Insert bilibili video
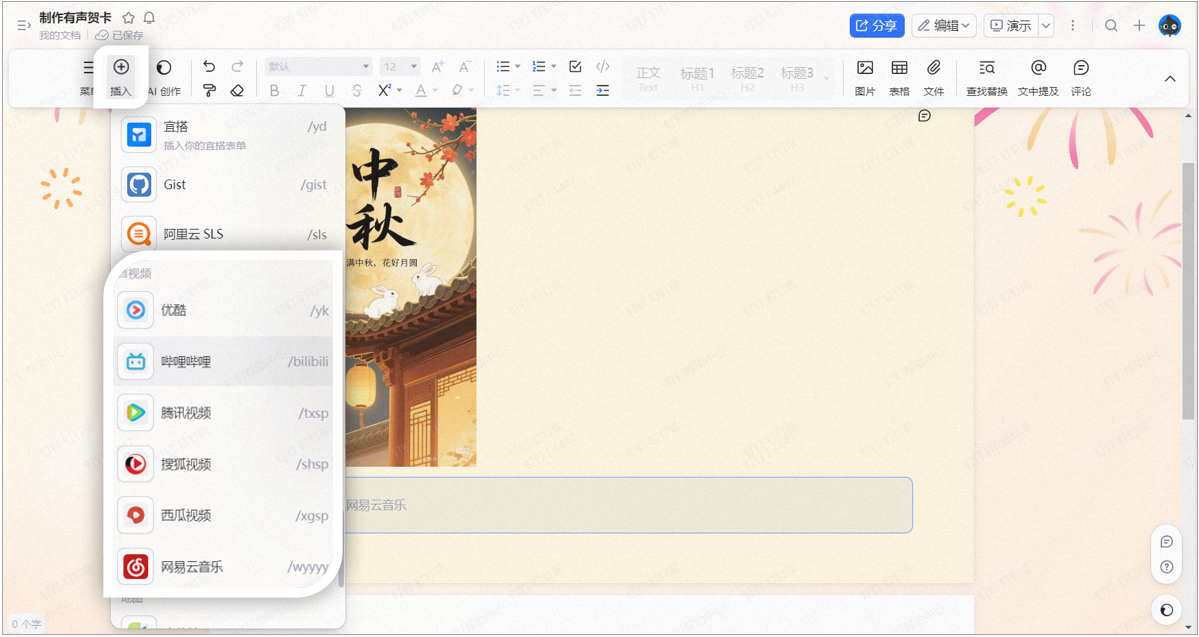1199x637 pixels. click(223, 361)
